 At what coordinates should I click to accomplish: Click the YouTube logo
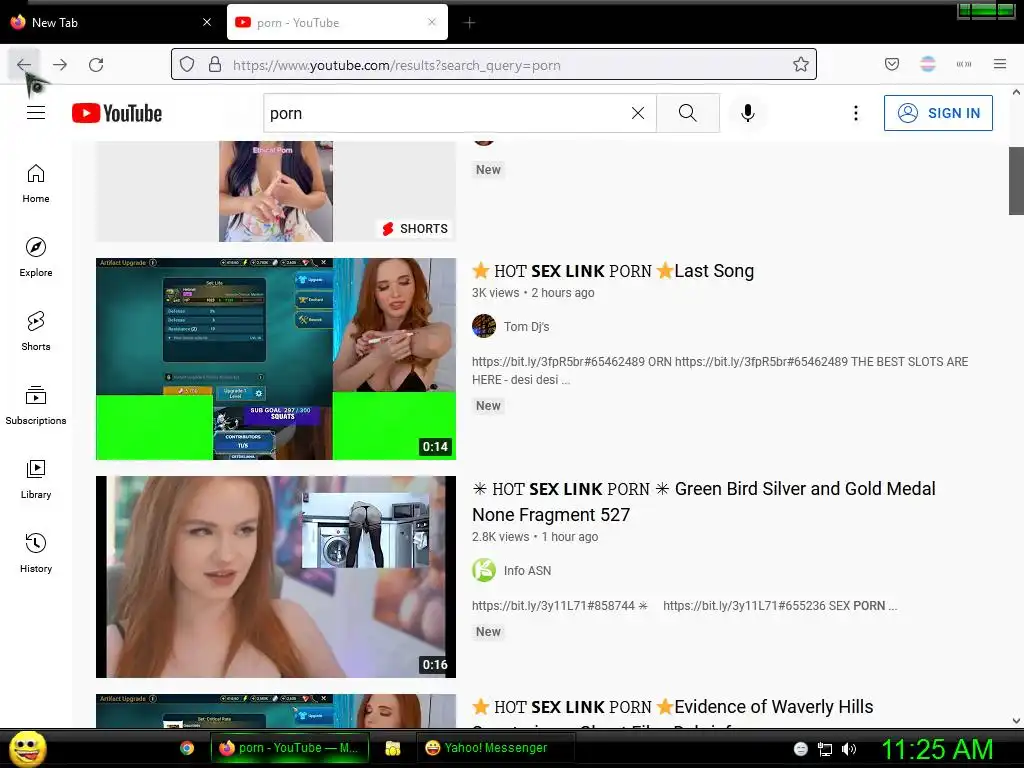[x=117, y=113]
